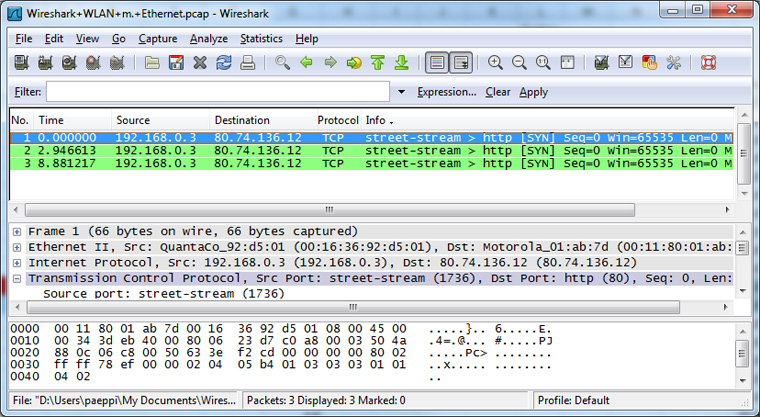Find a packet with magnifier icon

(282, 63)
